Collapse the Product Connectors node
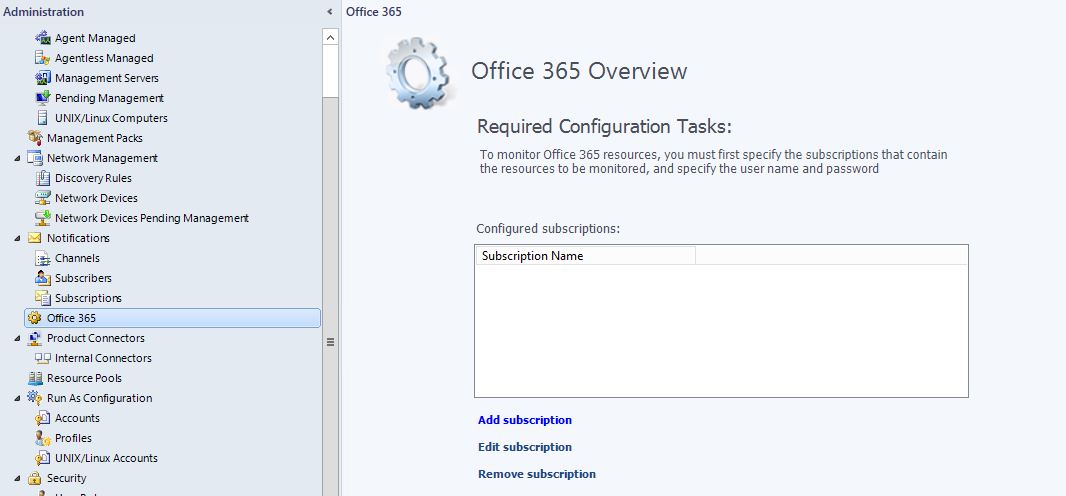The height and width of the screenshot is (496, 1066). click(17, 338)
